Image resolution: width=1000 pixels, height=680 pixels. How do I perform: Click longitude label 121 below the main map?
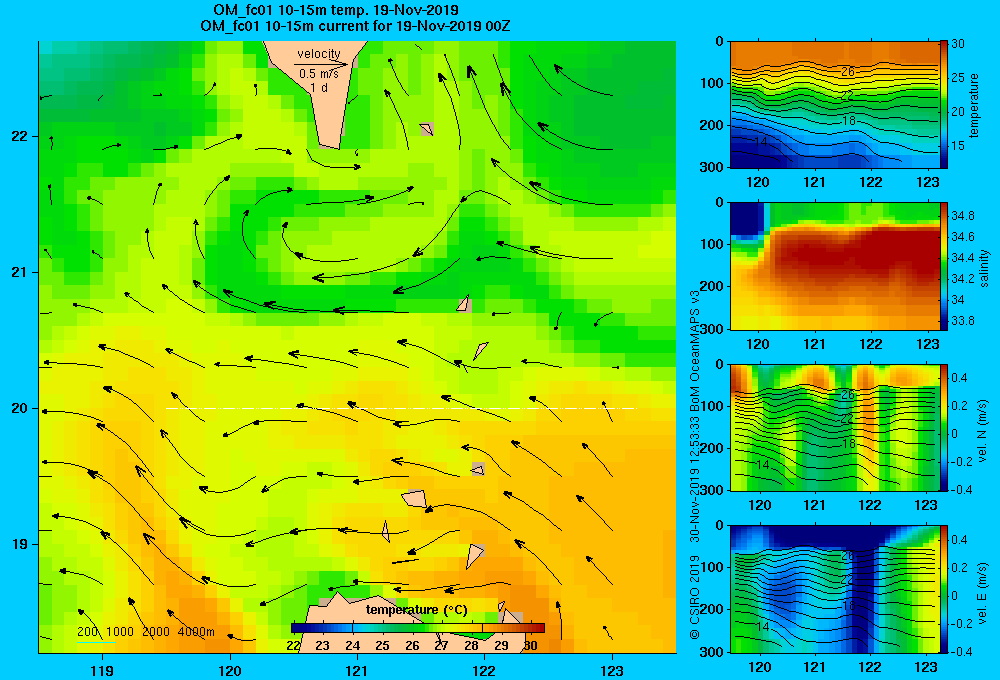[357, 670]
